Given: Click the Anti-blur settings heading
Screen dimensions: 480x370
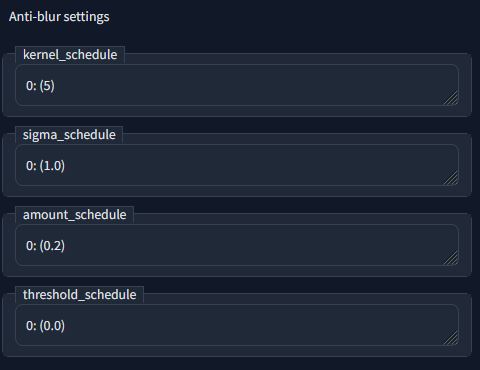Looking at the screenshot, I should [59, 17].
